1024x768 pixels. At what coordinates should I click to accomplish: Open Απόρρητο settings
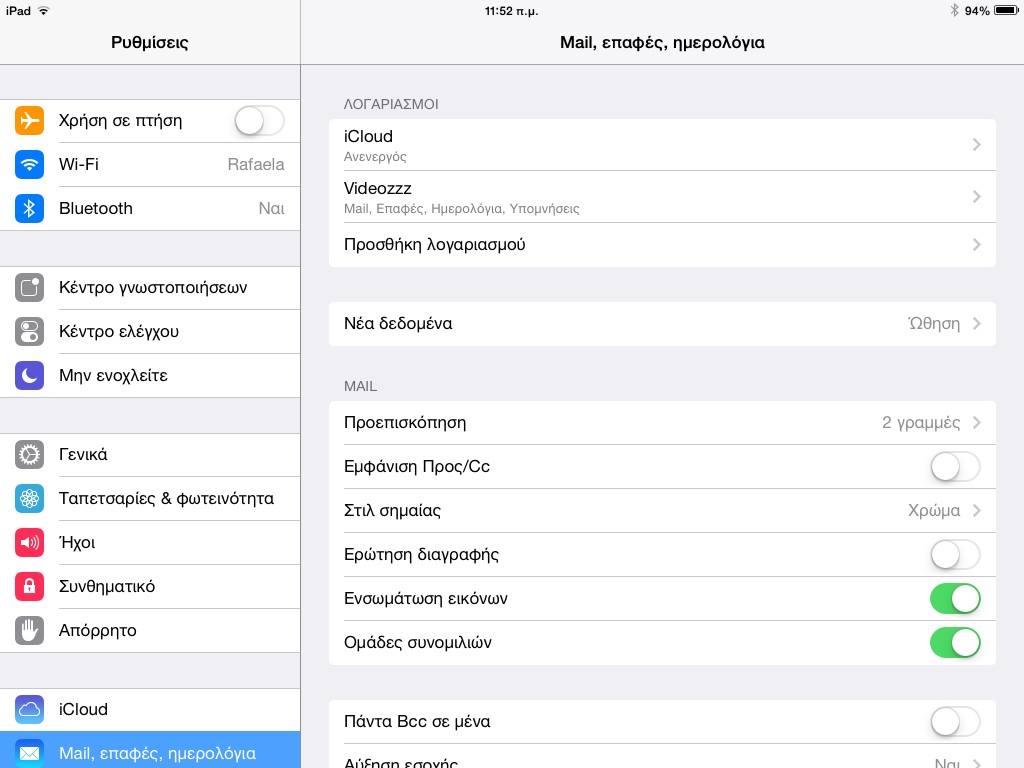[150, 631]
